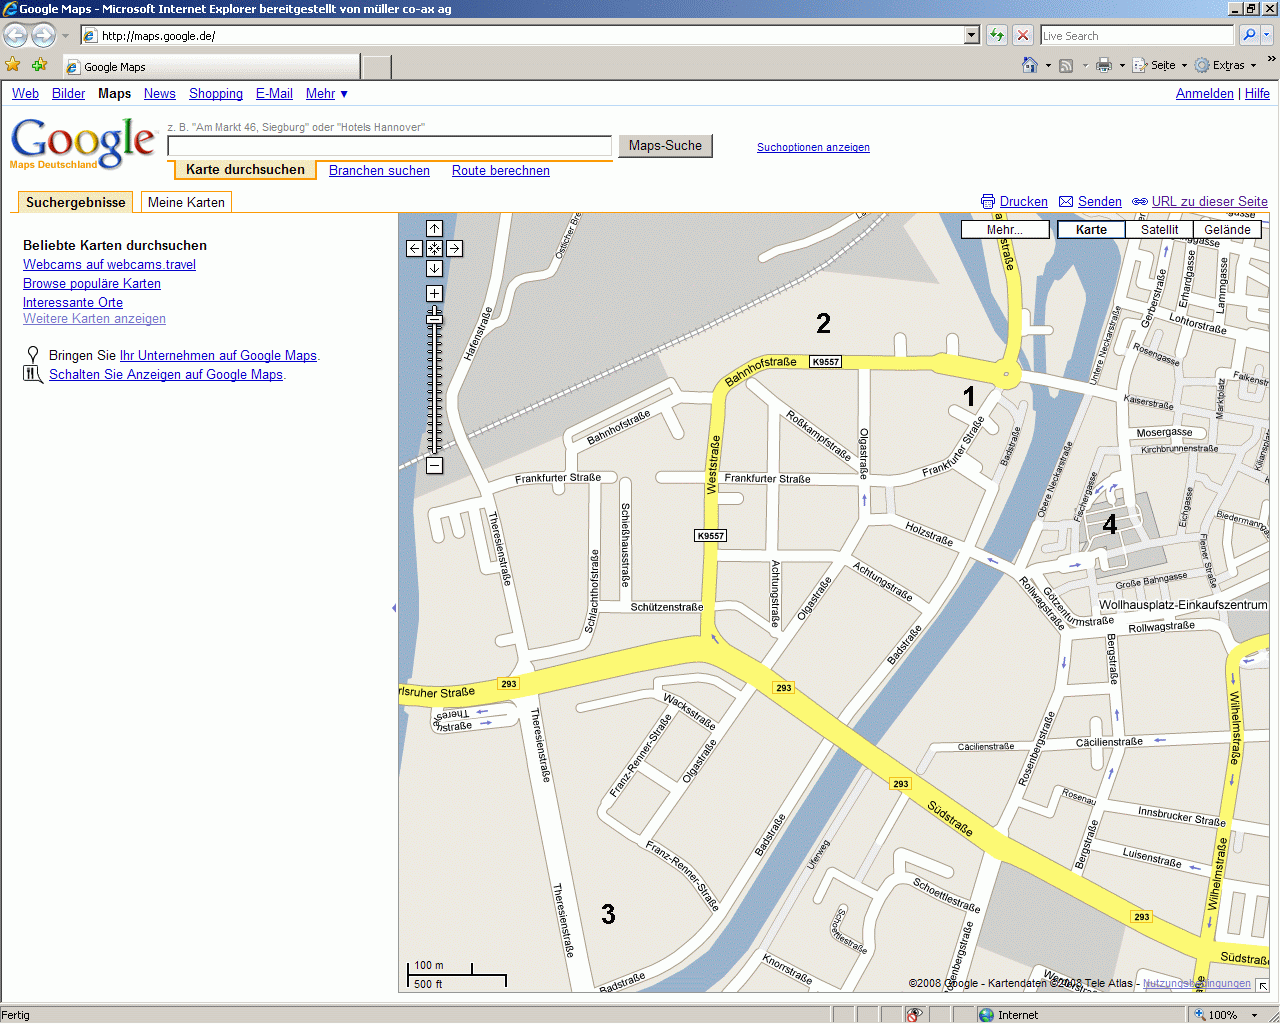
Task: Click the Senden envelope icon
Action: coord(1066,201)
